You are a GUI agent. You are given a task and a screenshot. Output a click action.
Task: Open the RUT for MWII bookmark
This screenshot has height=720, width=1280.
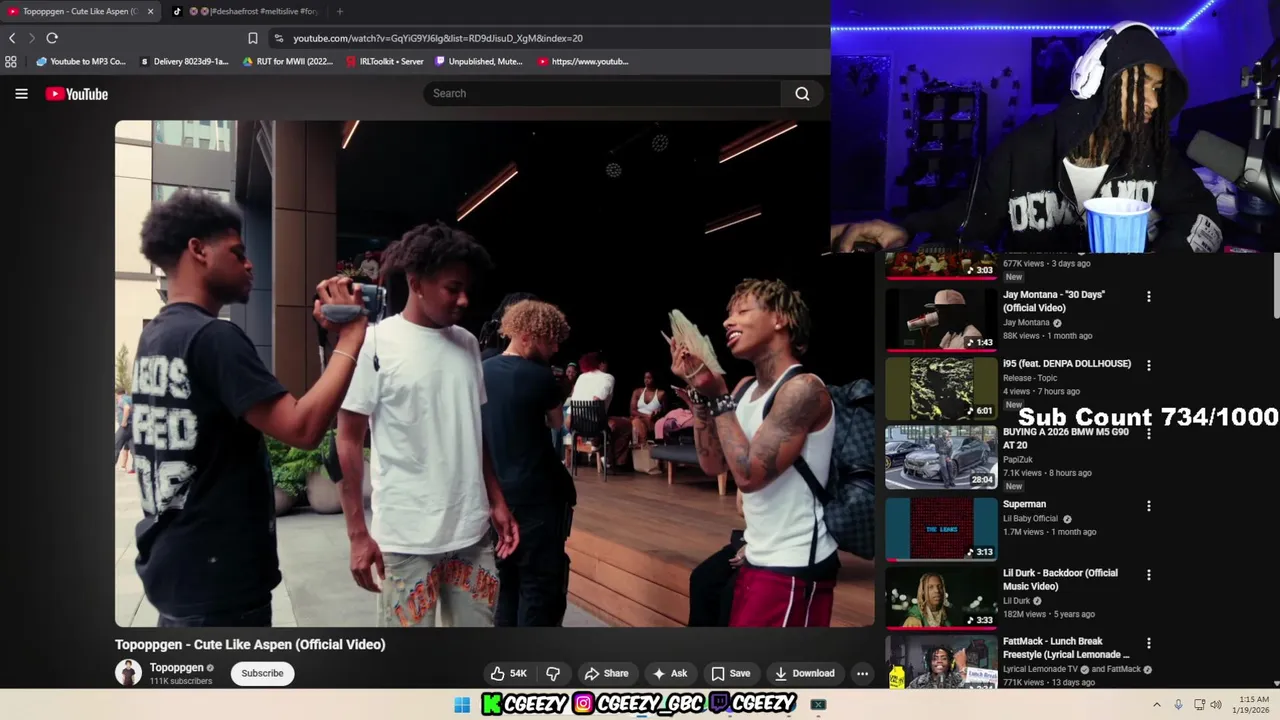point(288,61)
